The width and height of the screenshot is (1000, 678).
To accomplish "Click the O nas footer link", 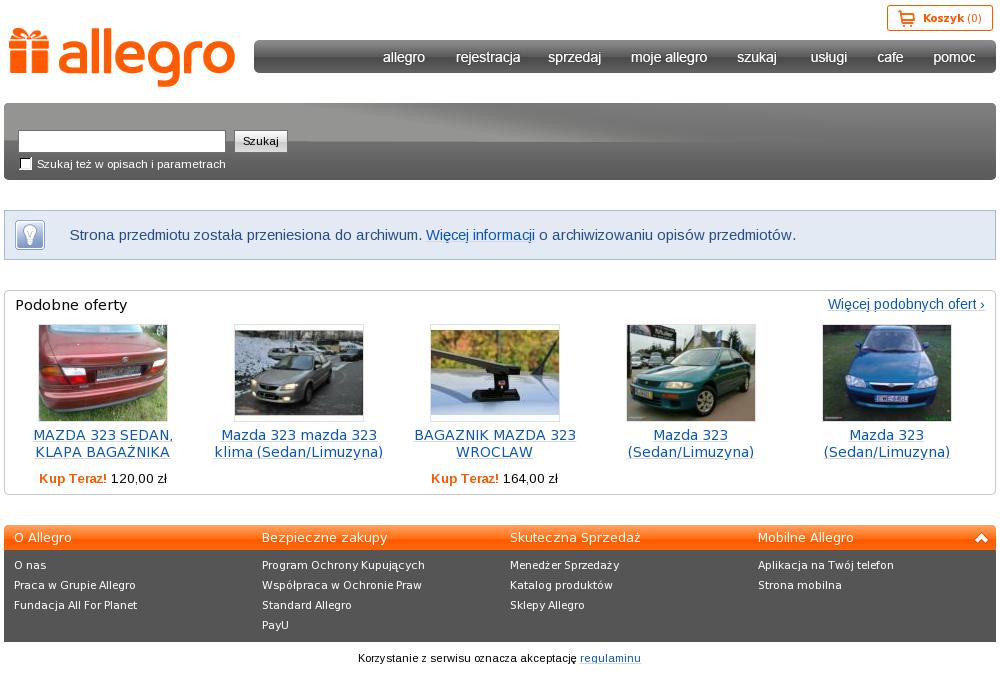I will tap(30, 565).
